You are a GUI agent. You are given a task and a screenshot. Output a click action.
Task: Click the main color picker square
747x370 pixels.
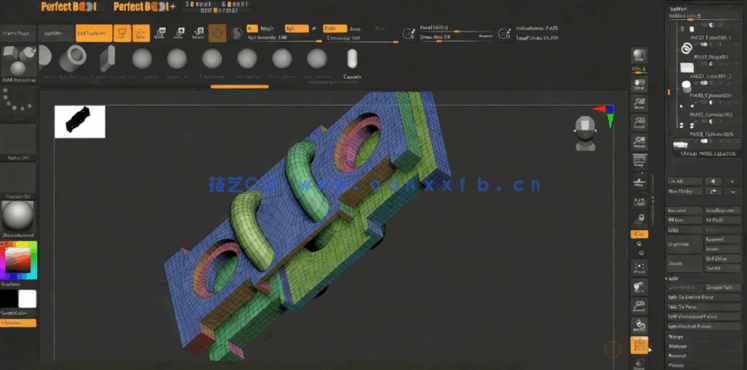click(x=18, y=259)
